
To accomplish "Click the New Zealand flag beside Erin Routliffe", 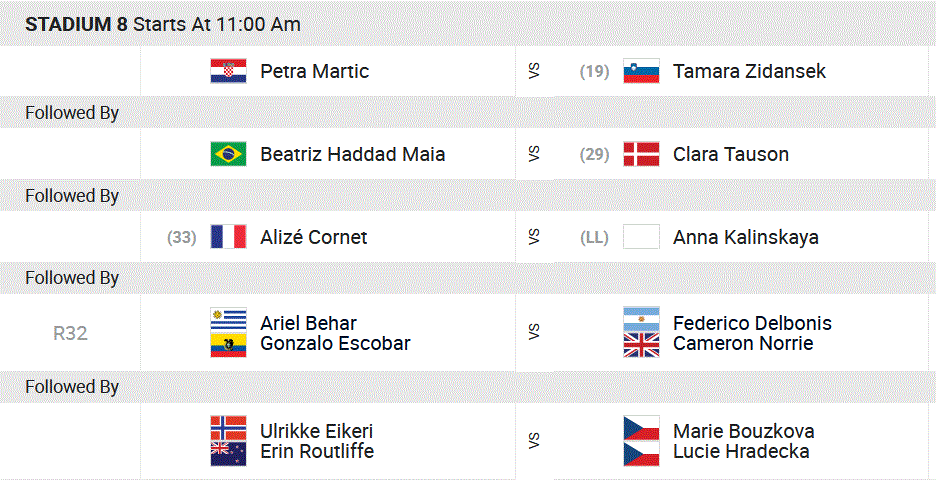I will (x=228, y=453).
